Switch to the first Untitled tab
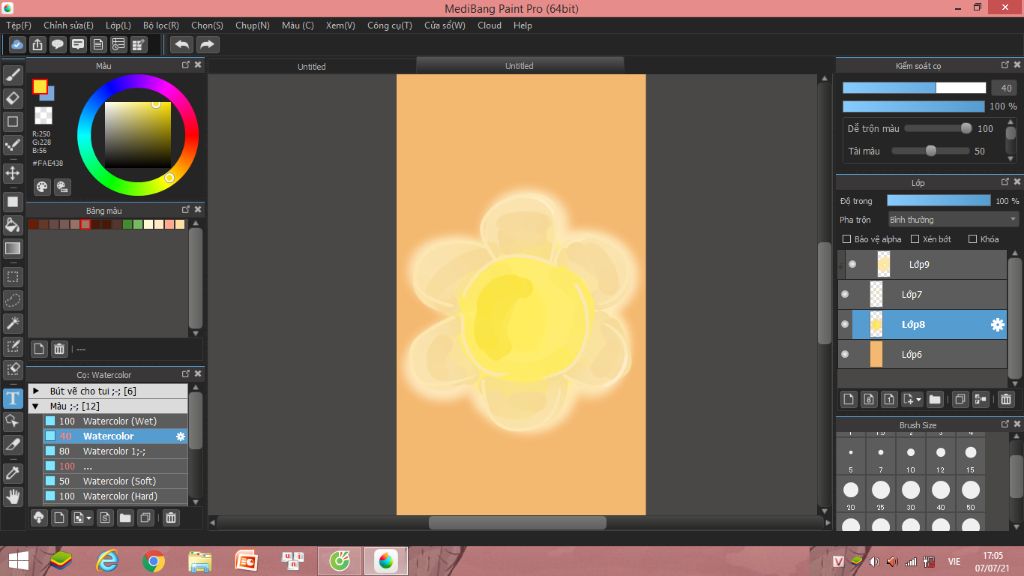1024x576 pixels. click(x=312, y=66)
